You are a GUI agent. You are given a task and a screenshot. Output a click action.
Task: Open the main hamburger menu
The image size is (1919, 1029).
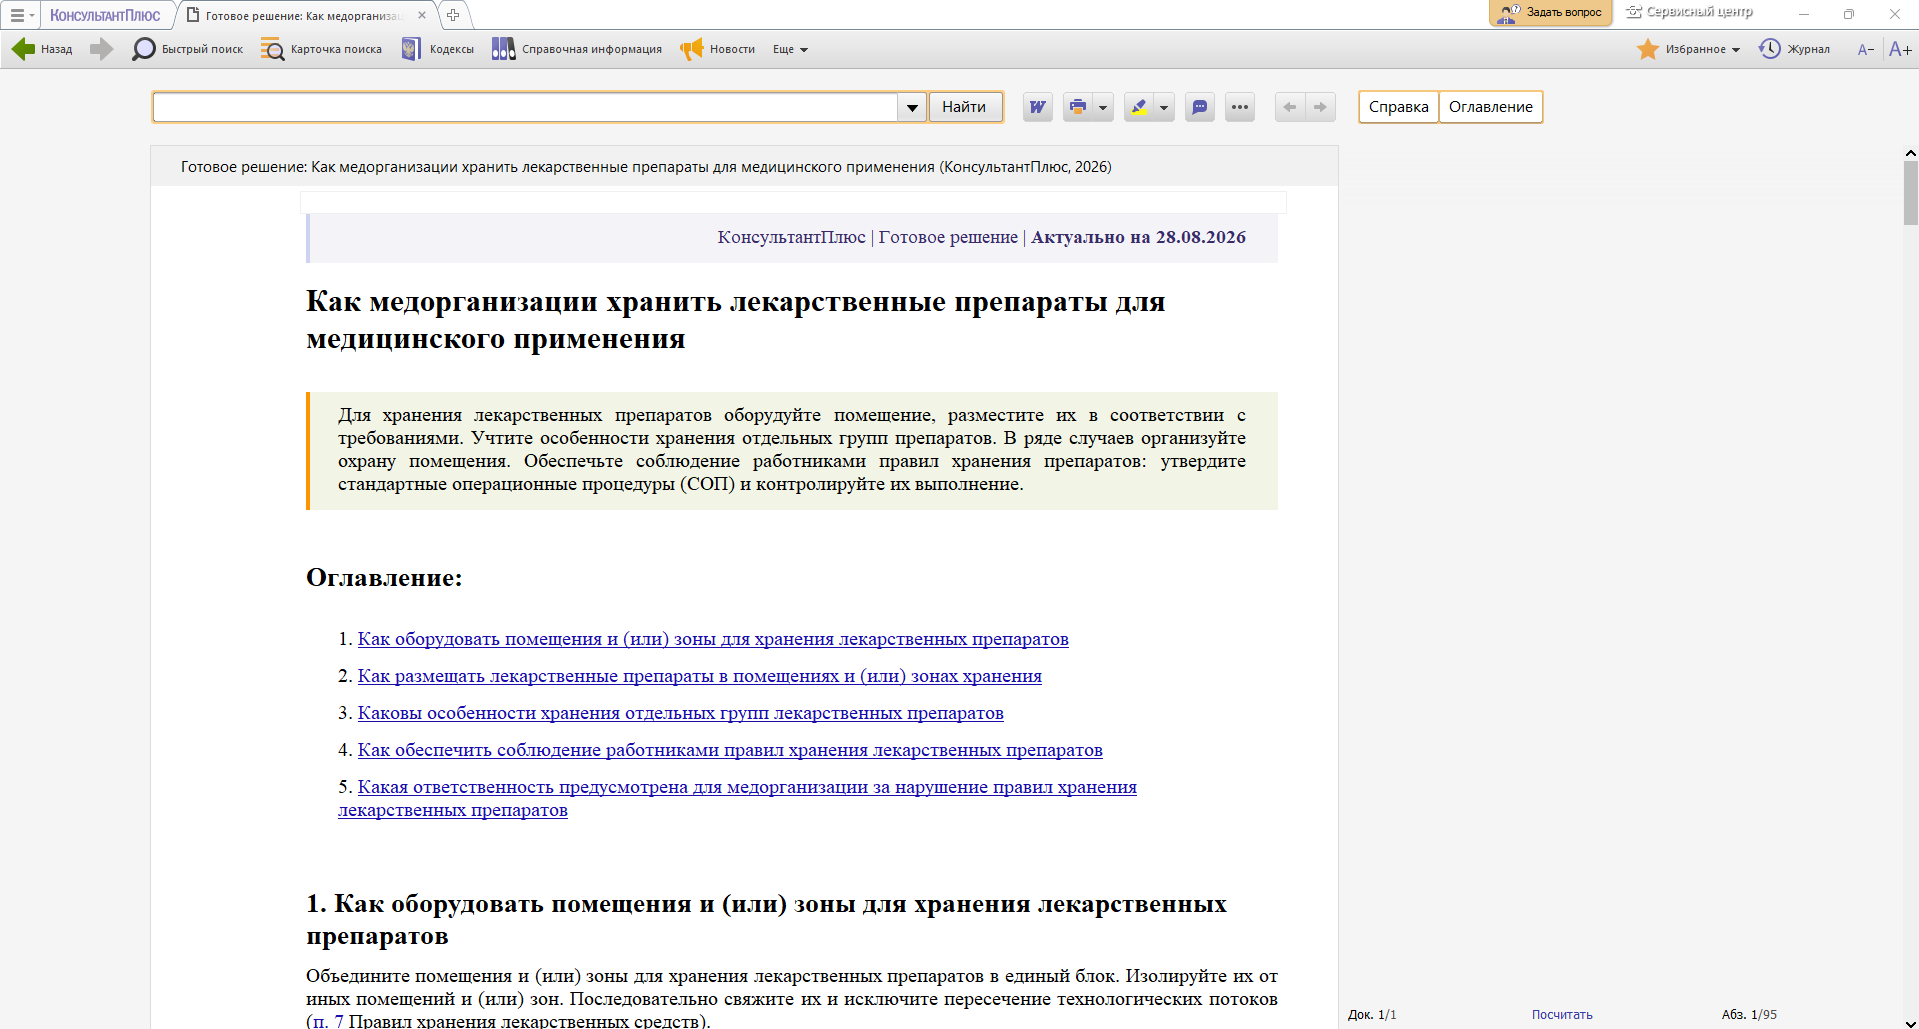(20, 15)
